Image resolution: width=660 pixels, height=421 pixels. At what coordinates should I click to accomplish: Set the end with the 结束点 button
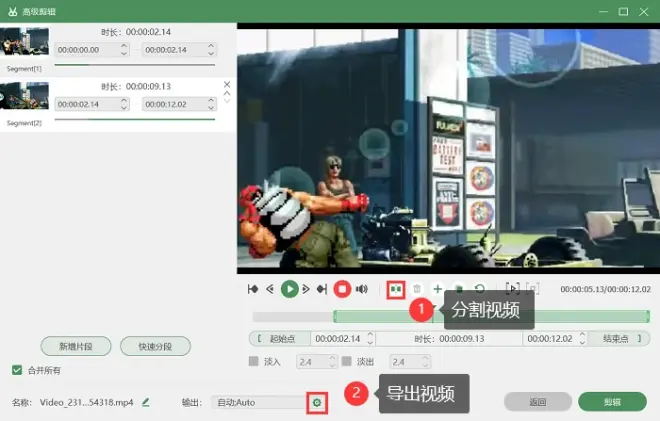coord(619,338)
